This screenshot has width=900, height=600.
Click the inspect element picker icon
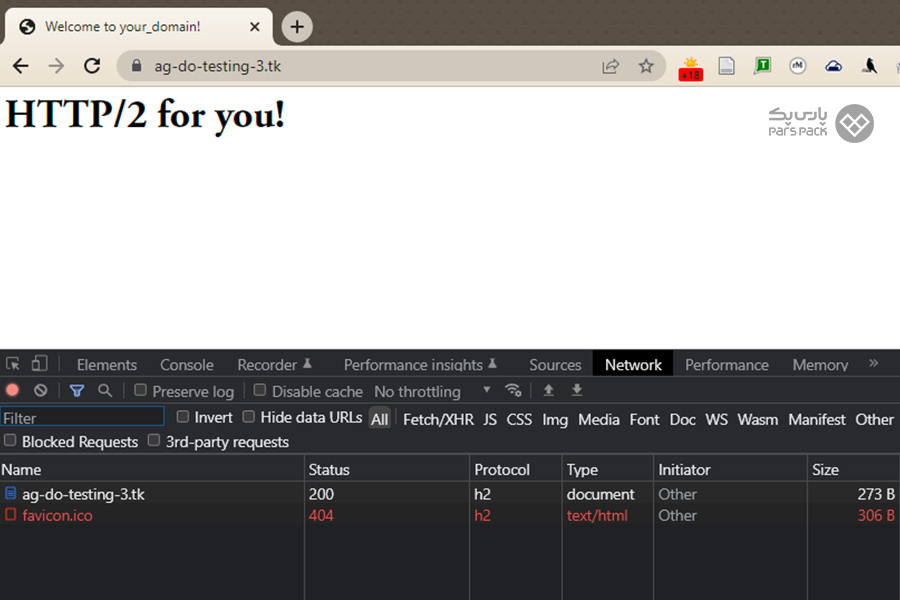click(13, 364)
